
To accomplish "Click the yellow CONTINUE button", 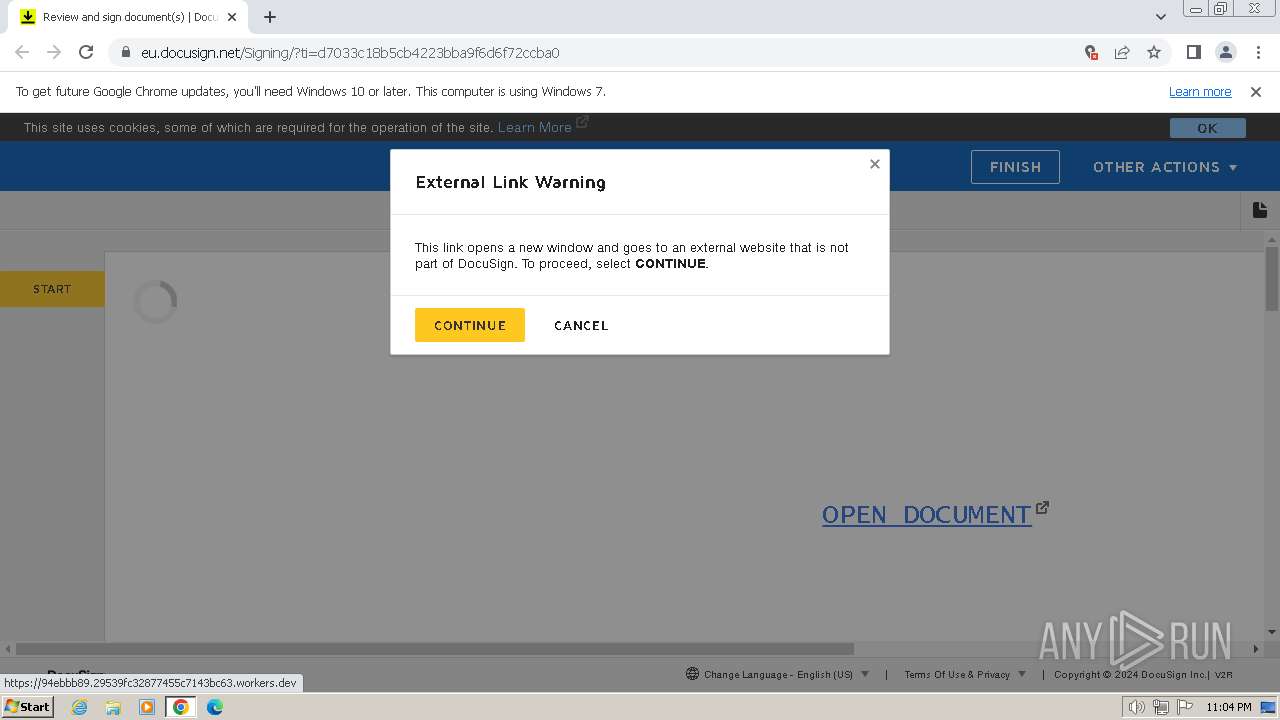I will (469, 325).
